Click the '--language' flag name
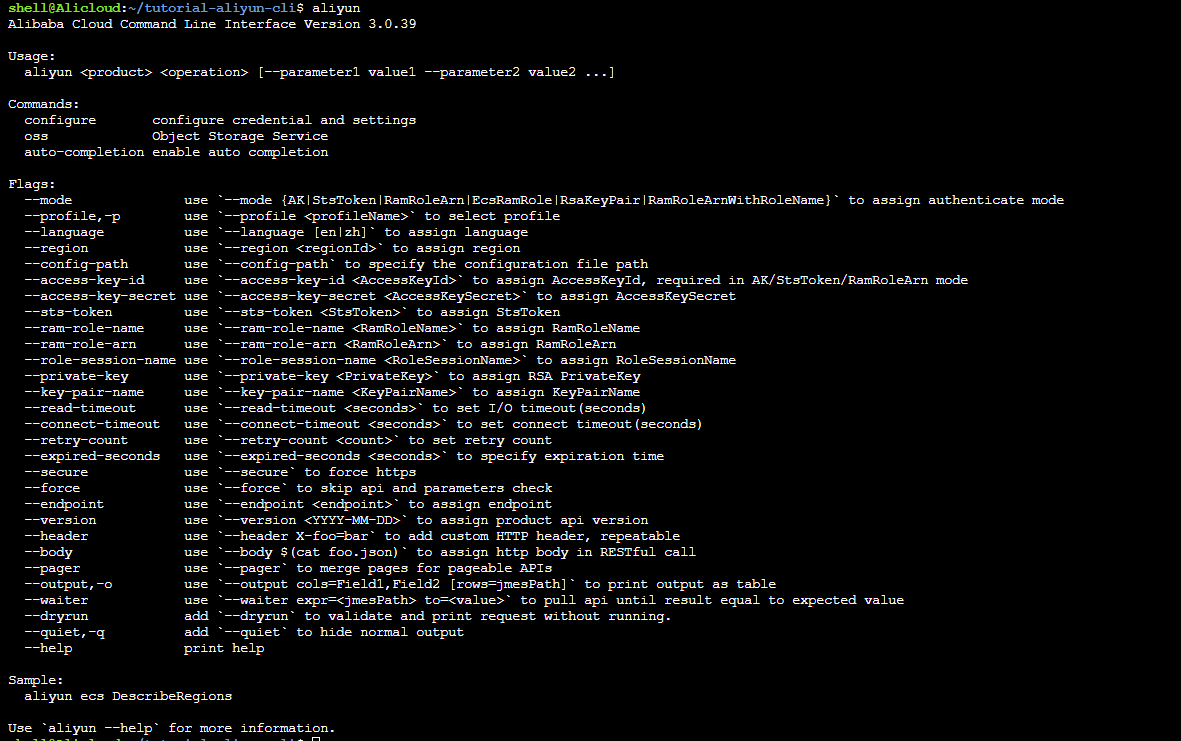This screenshot has height=741, width=1181. click(x=64, y=232)
